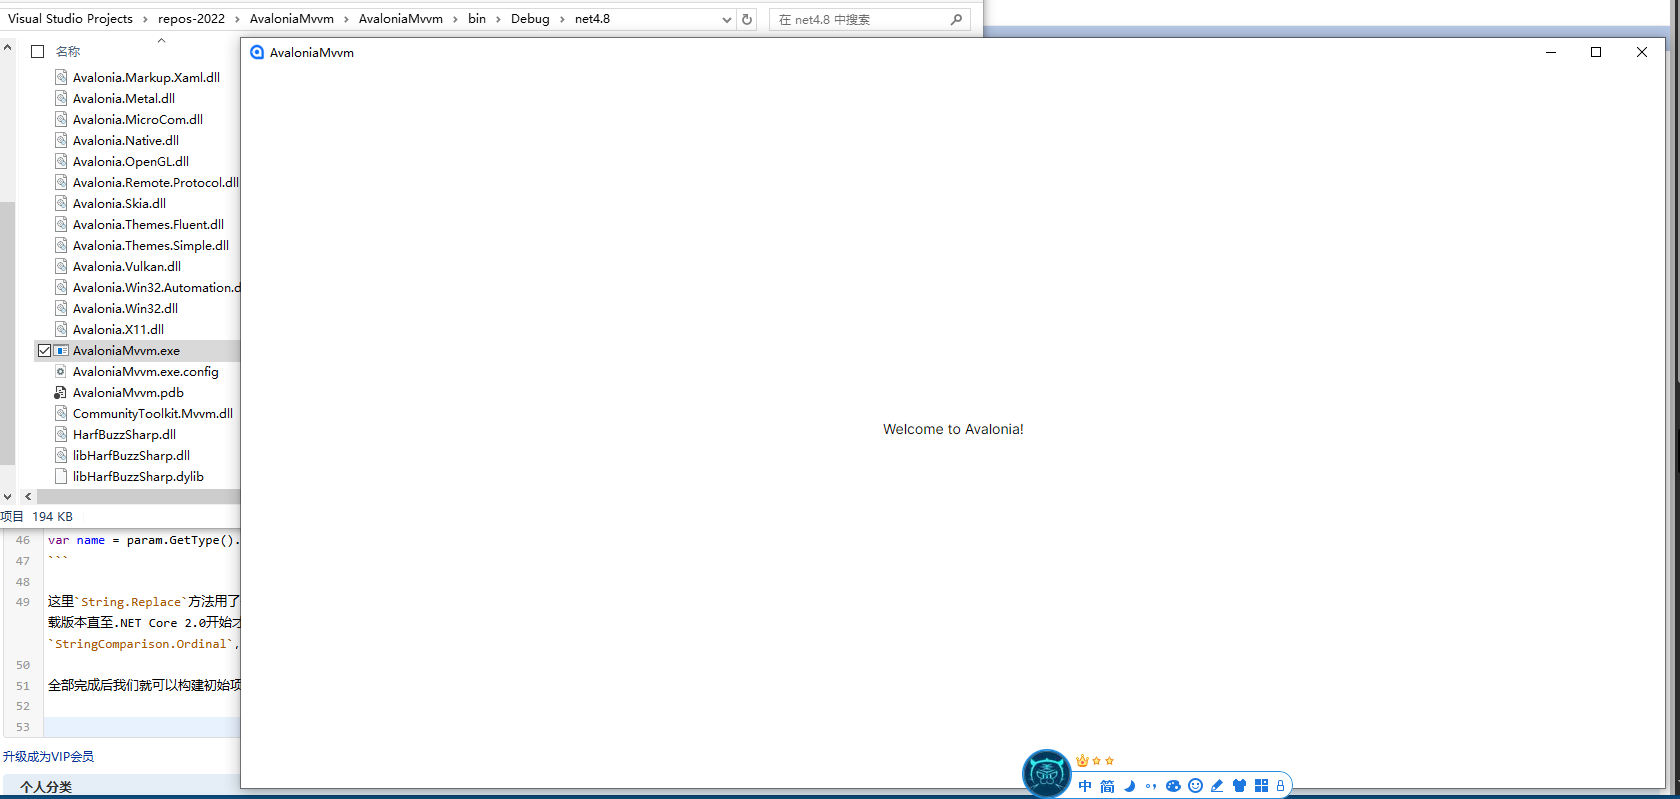
Task: Click the IME handwriting pen icon
Action: (1217, 786)
